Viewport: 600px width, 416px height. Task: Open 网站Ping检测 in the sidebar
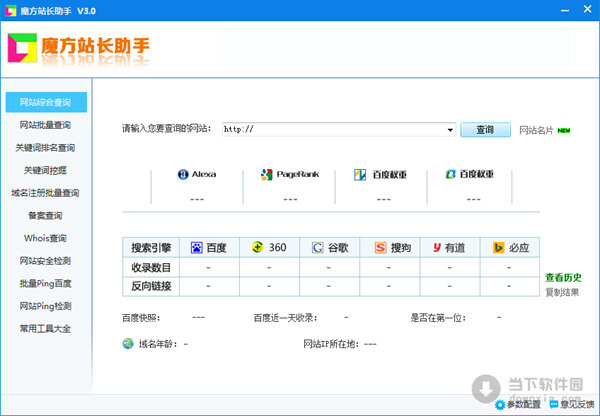[46, 306]
